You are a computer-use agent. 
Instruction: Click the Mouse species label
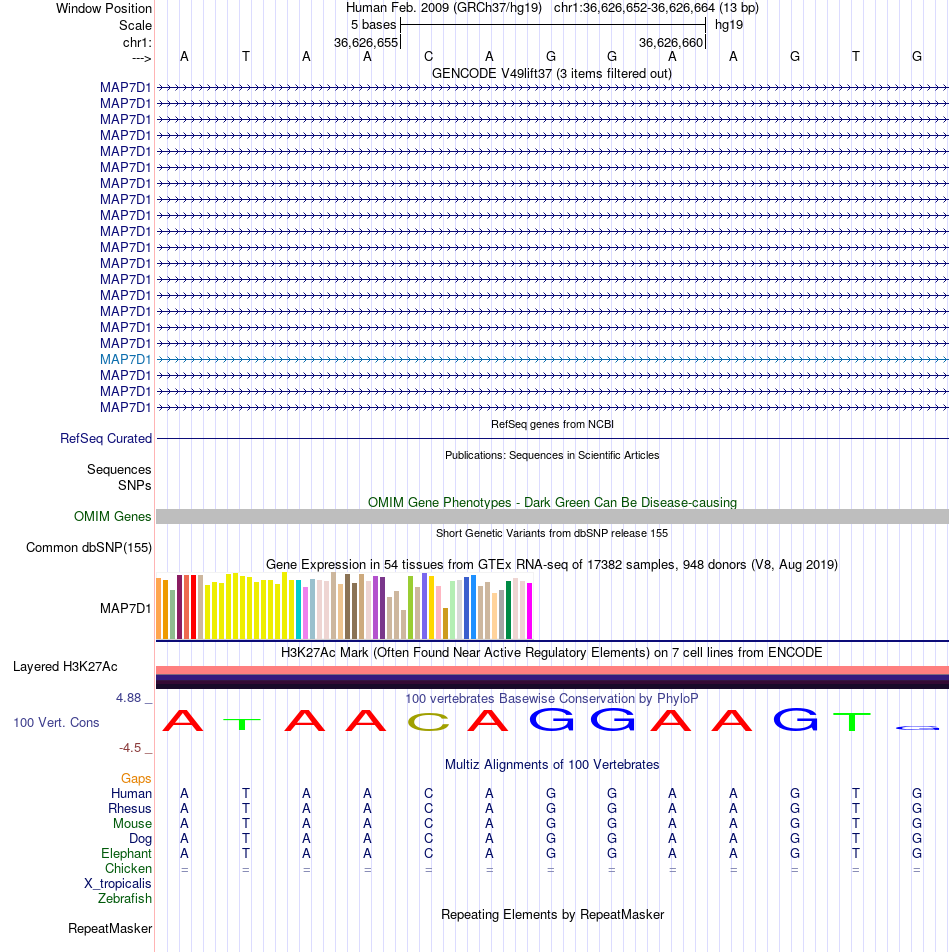[x=132, y=823]
